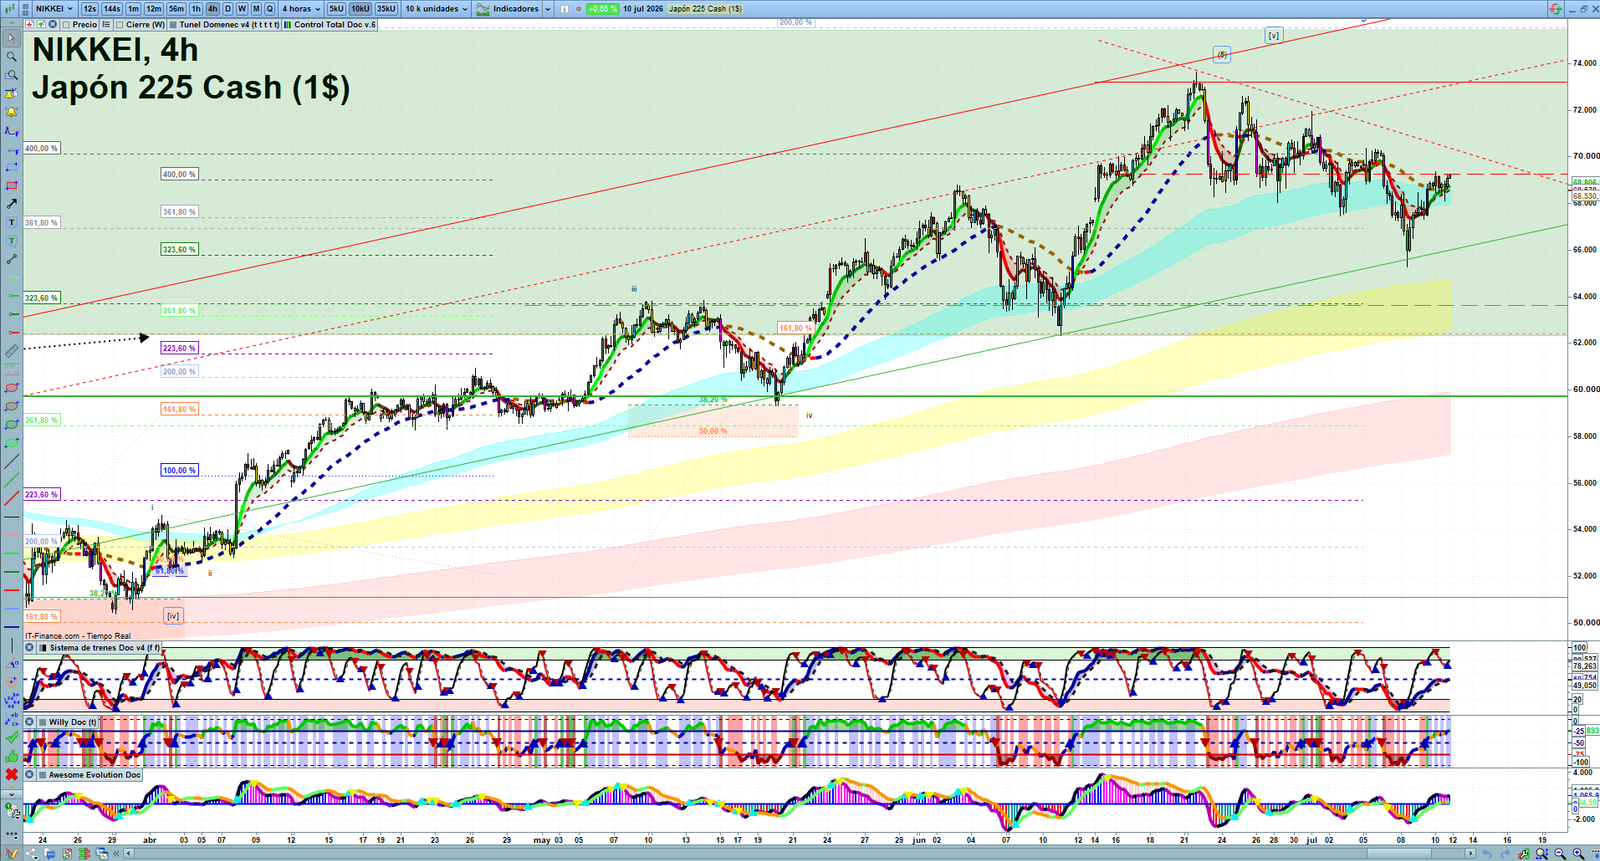
Task: Click the zoom out magnifier at bottom right
Action: pyautogui.click(x=1560, y=853)
